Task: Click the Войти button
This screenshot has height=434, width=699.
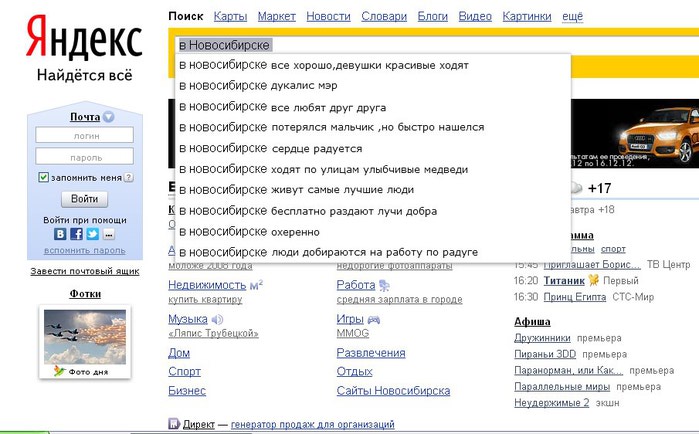Action: (85, 199)
